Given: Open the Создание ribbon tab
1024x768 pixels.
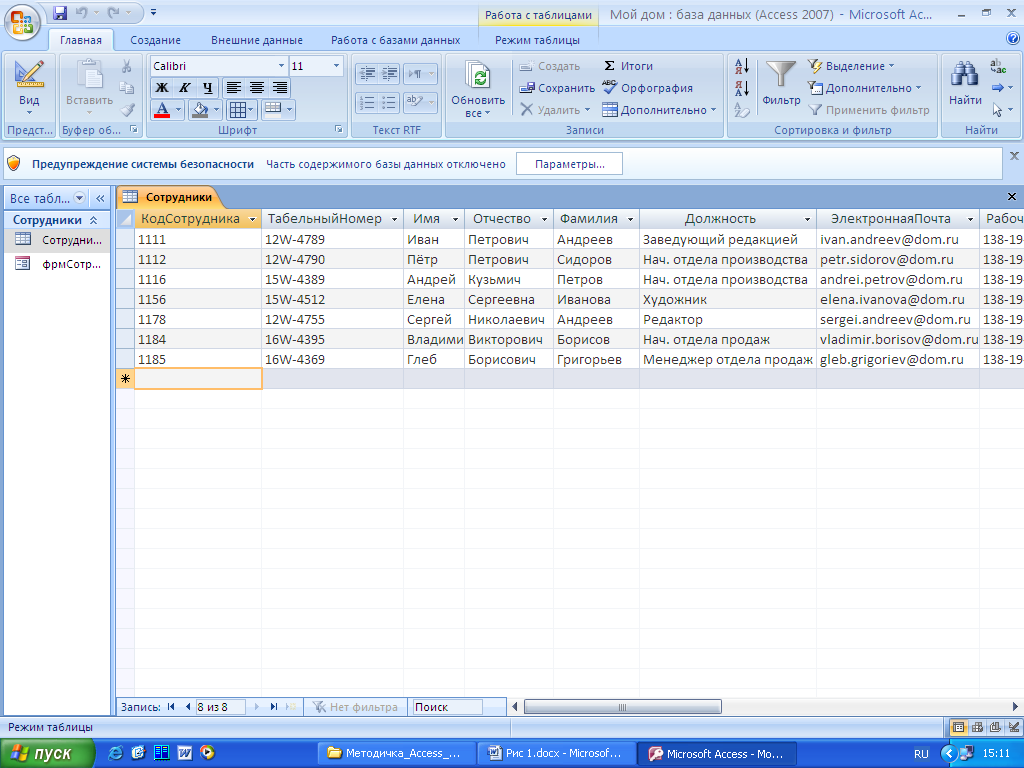Looking at the screenshot, I should [155, 40].
